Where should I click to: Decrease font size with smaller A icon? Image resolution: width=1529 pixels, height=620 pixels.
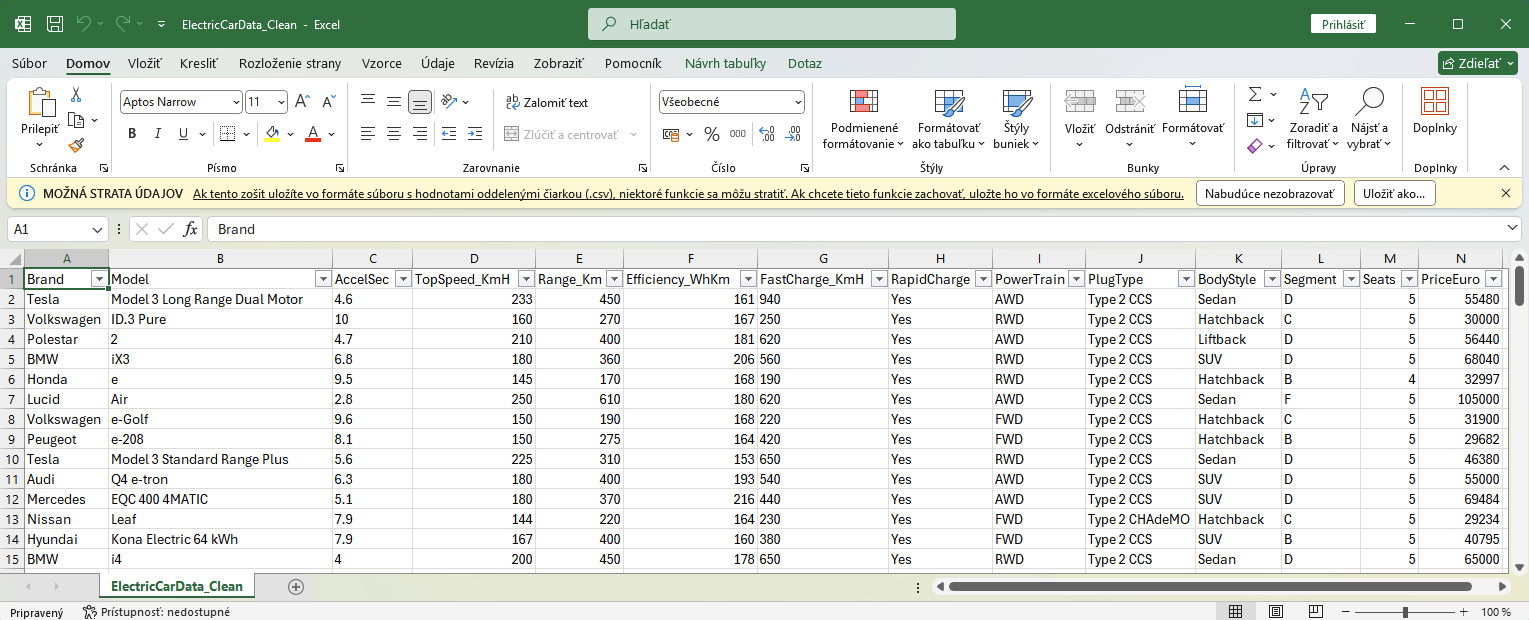pos(328,102)
